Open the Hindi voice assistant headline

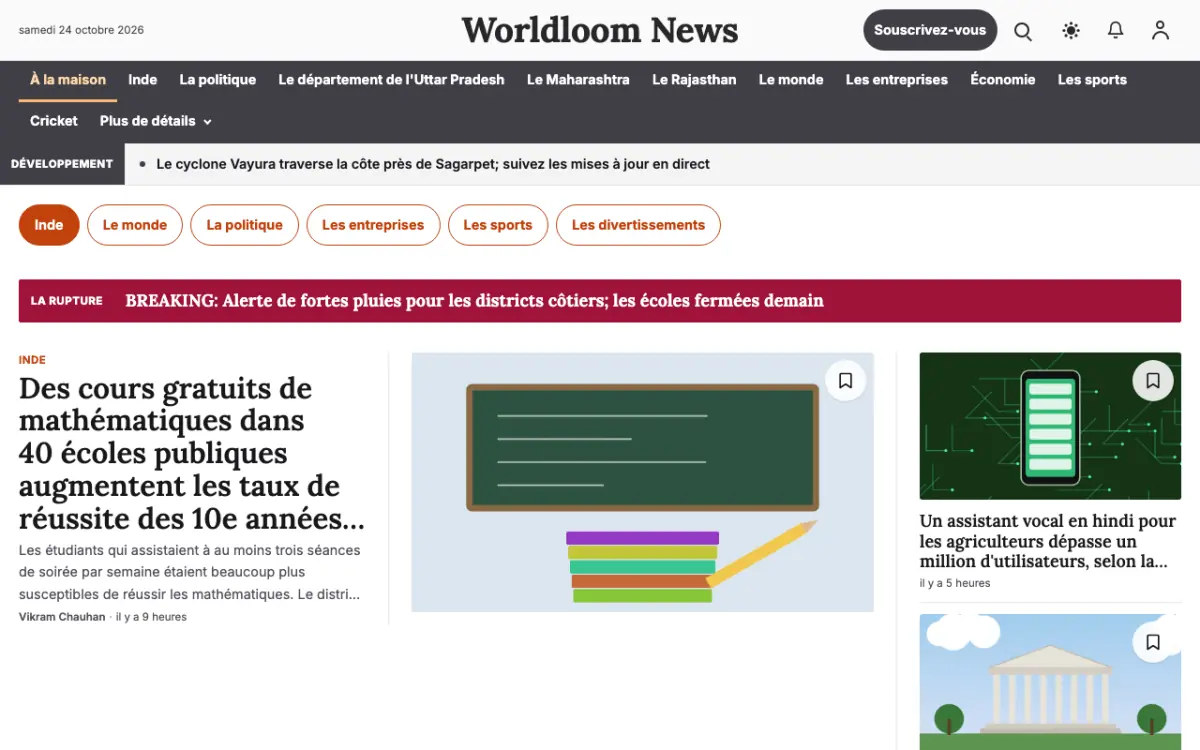[x=1048, y=541]
